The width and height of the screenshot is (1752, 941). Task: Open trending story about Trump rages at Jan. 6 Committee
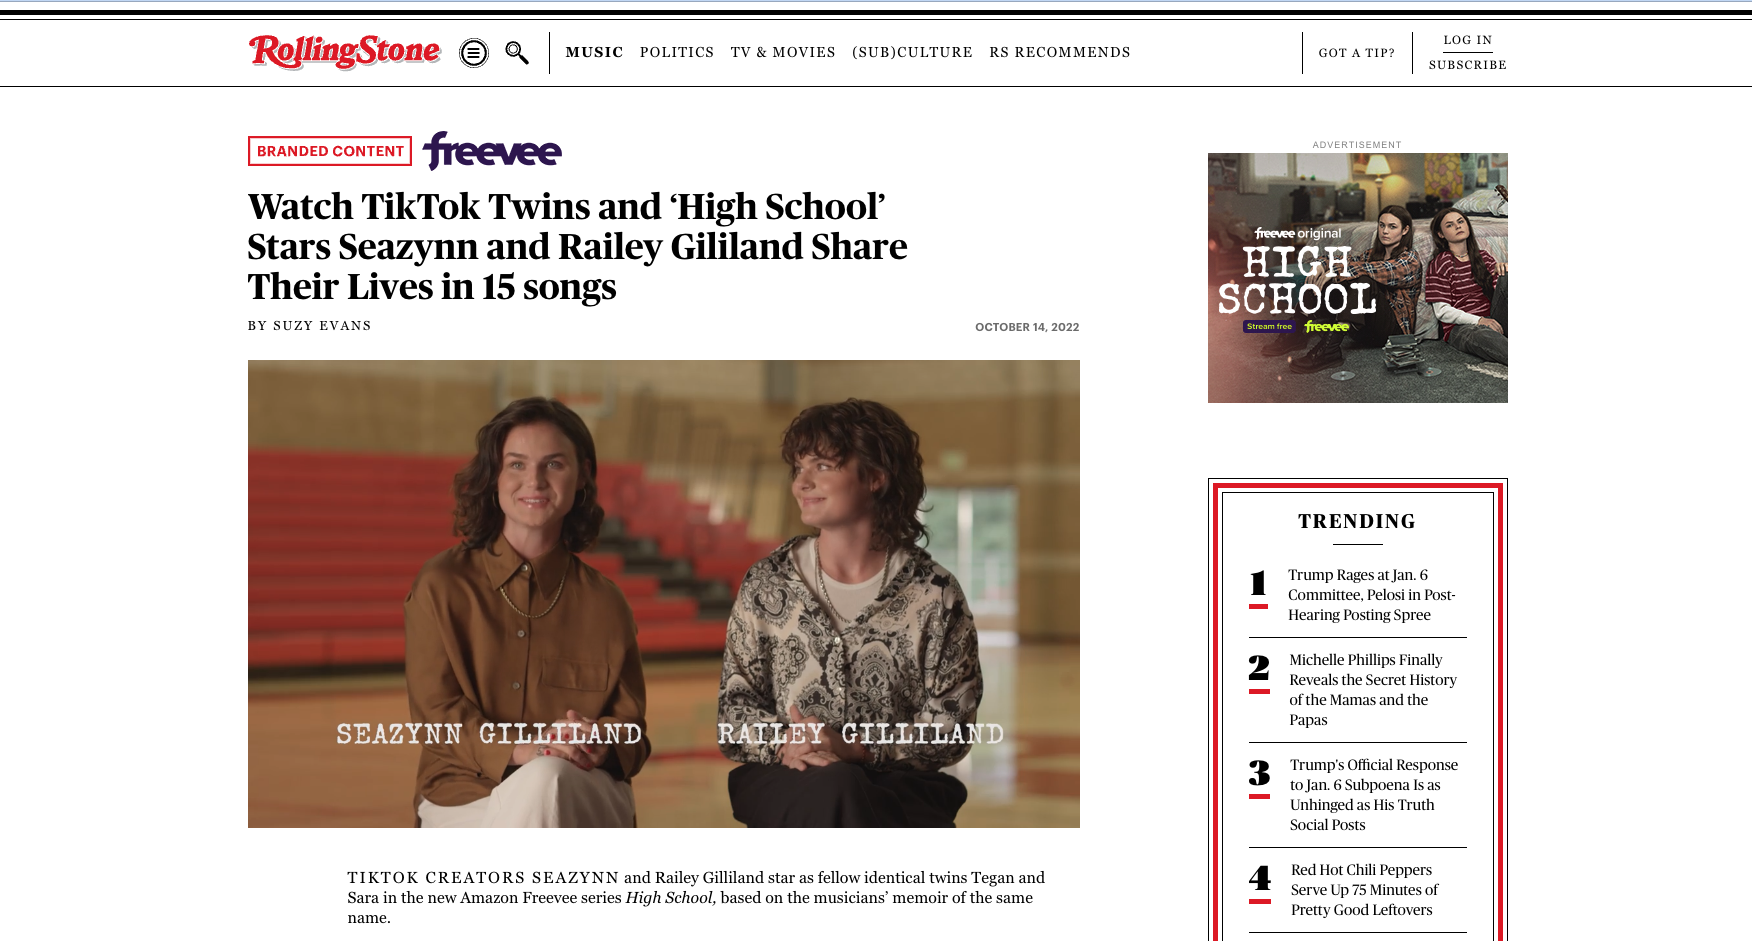tap(1372, 595)
